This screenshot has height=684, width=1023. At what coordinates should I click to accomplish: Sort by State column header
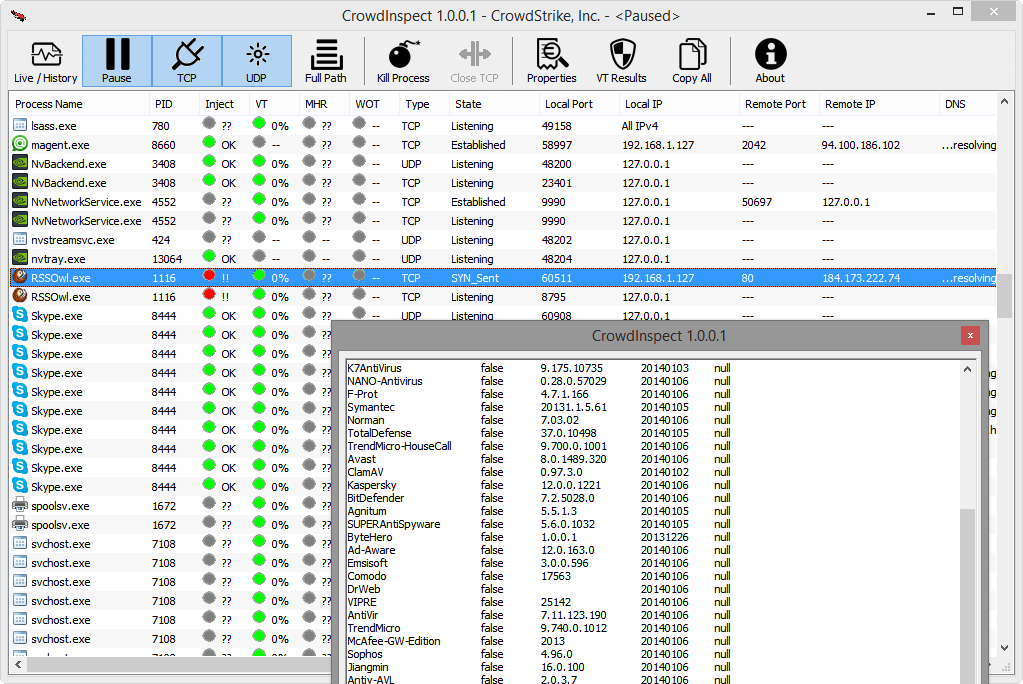[468, 104]
